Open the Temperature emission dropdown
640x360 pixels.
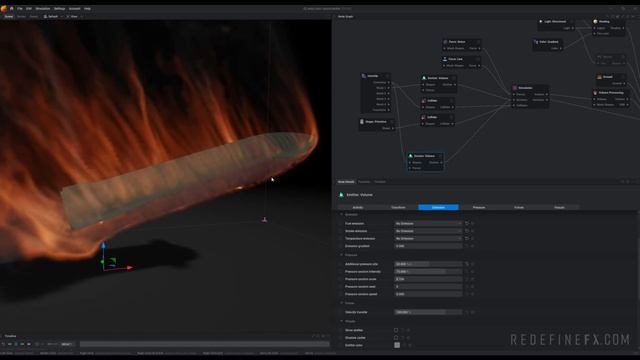[428, 238]
